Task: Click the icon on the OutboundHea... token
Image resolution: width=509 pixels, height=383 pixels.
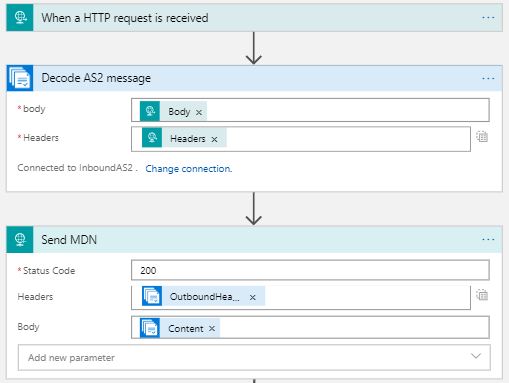Action: pos(152,296)
